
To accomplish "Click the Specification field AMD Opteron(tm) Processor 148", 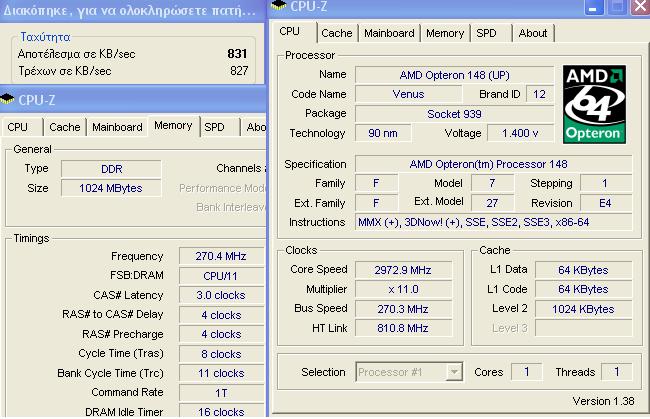I will pyautogui.click(x=493, y=164).
